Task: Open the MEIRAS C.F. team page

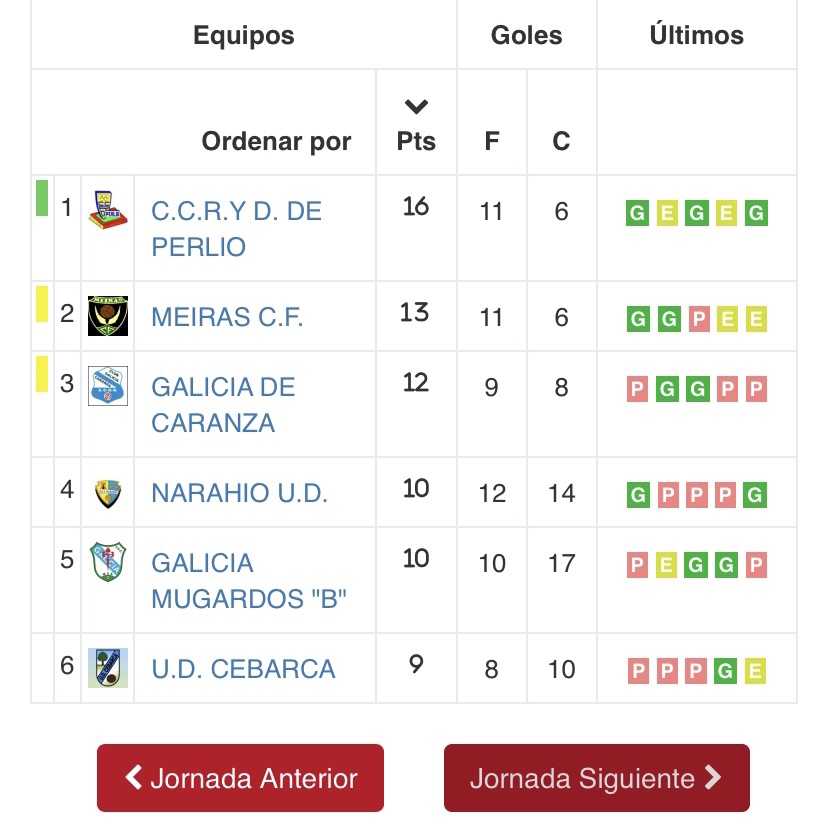Action: point(227,317)
